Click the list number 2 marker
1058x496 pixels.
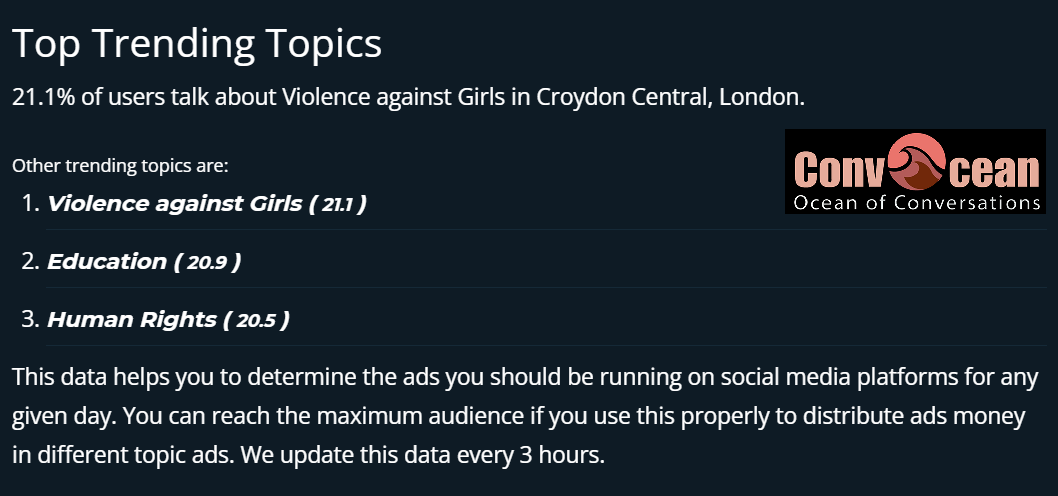(32, 261)
